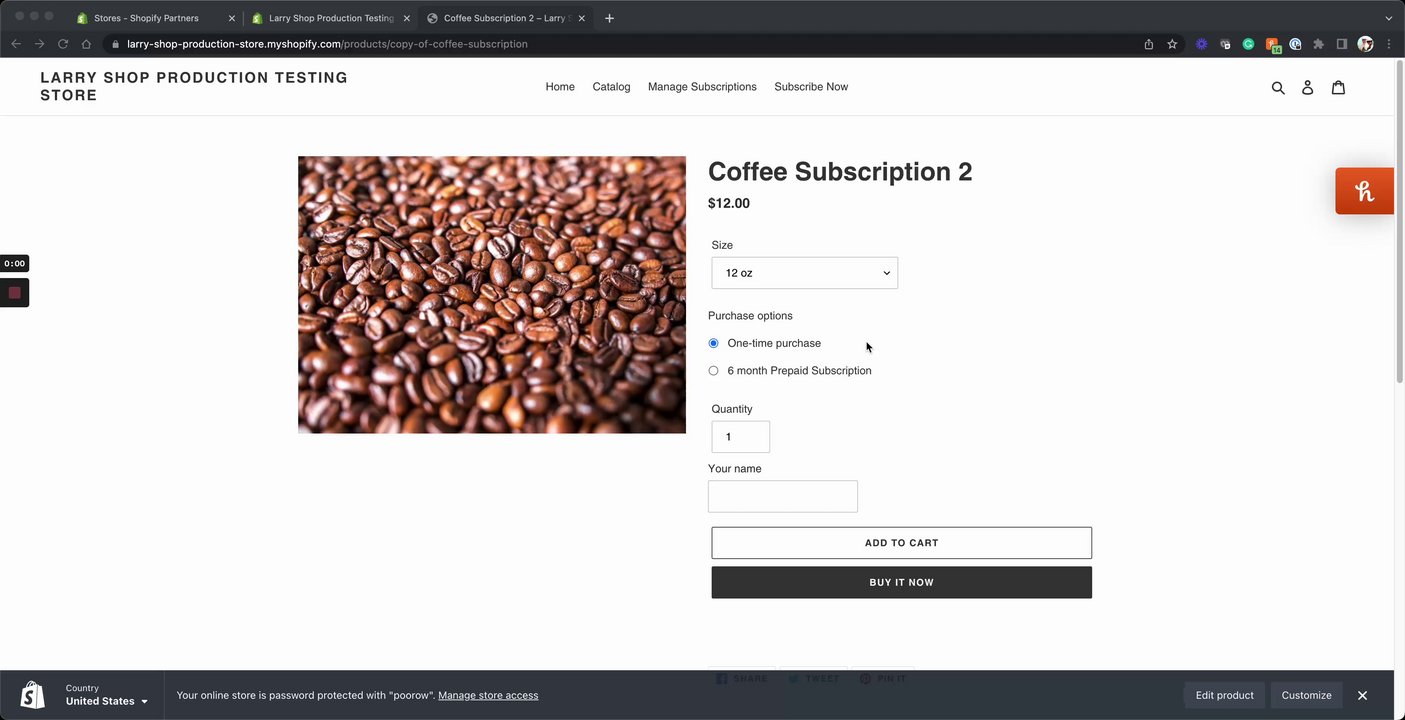Image resolution: width=1405 pixels, height=720 pixels.
Task: Click the Larry Shop Production Testing Store title
Action: click(x=194, y=86)
